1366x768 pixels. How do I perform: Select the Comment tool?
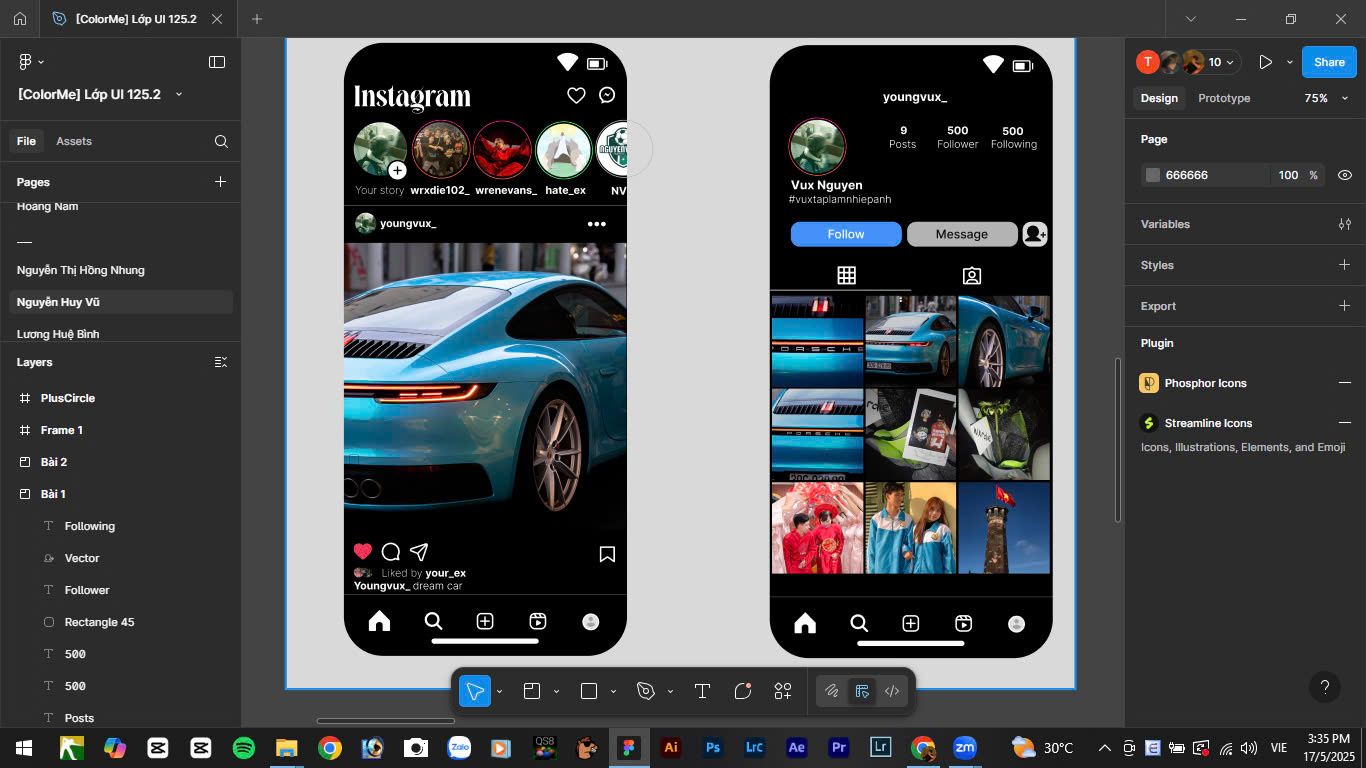click(x=742, y=691)
